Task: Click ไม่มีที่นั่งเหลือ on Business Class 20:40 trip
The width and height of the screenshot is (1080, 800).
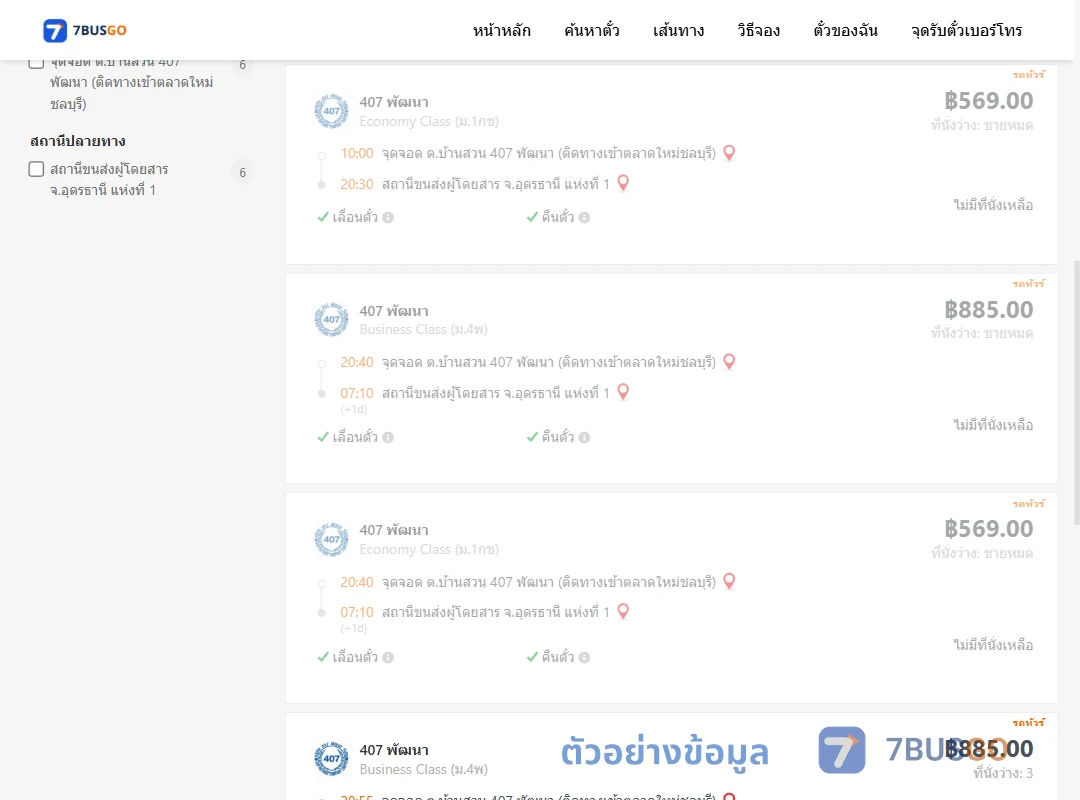Action: [x=993, y=424]
